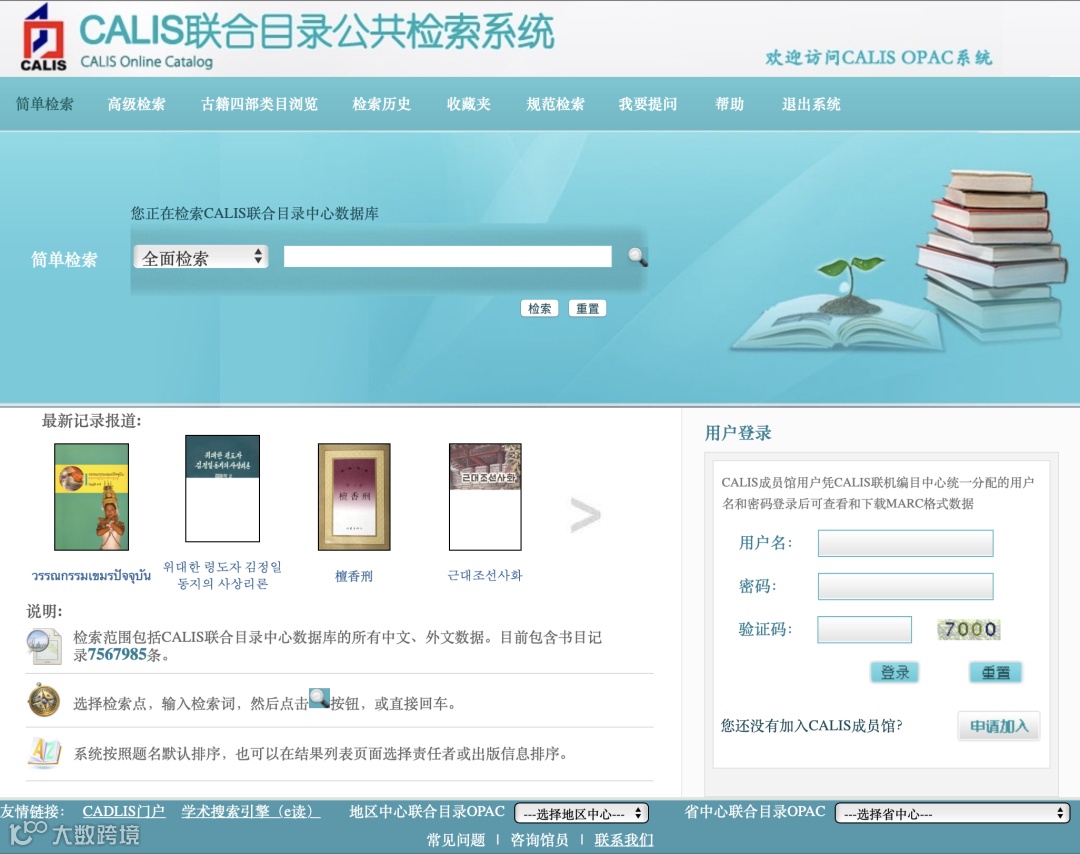The height and width of the screenshot is (854, 1080).
Task: Open the 檀香刑 book cover thumbnail
Action: pos(354,497)
